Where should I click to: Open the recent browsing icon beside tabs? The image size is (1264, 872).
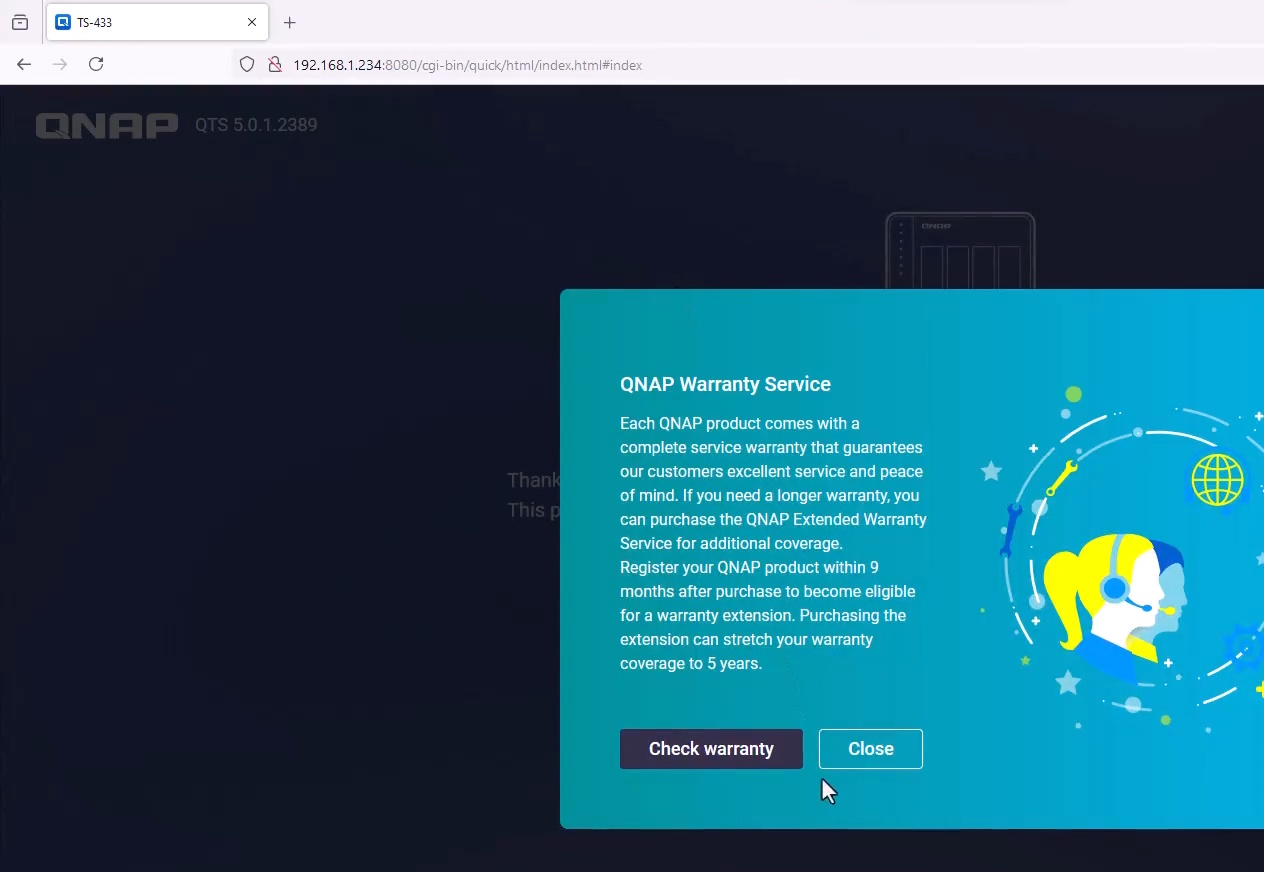pyautogui.click(x=20, y=22)
